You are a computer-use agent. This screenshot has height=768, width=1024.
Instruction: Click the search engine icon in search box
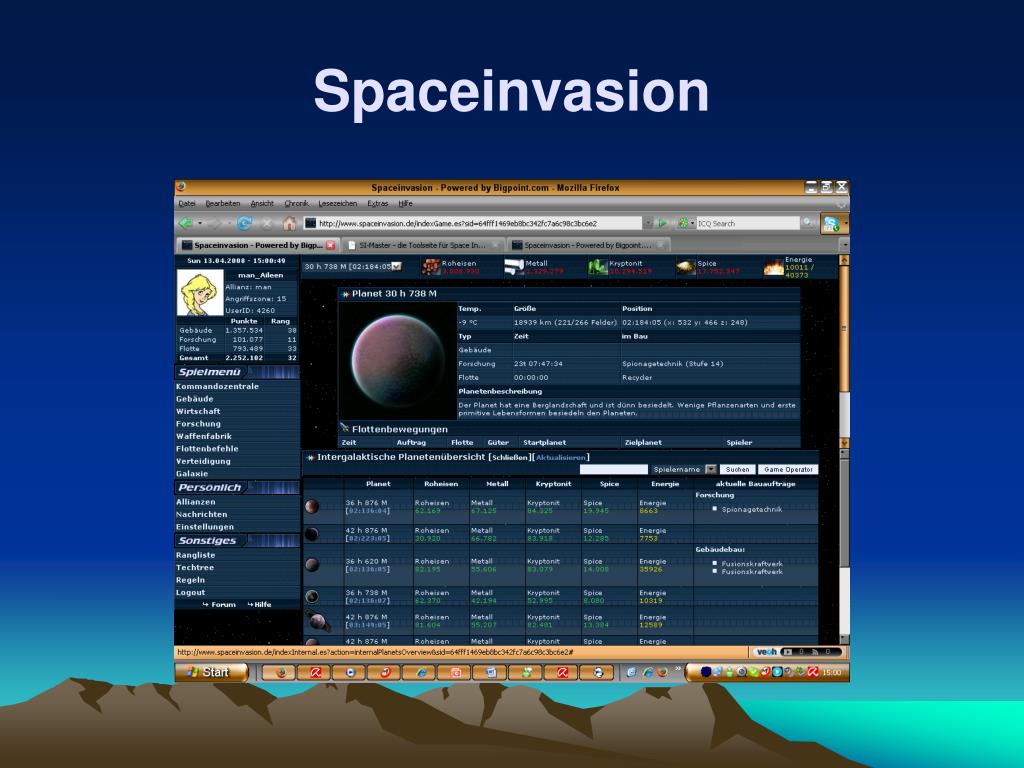(x=684, y=223)
